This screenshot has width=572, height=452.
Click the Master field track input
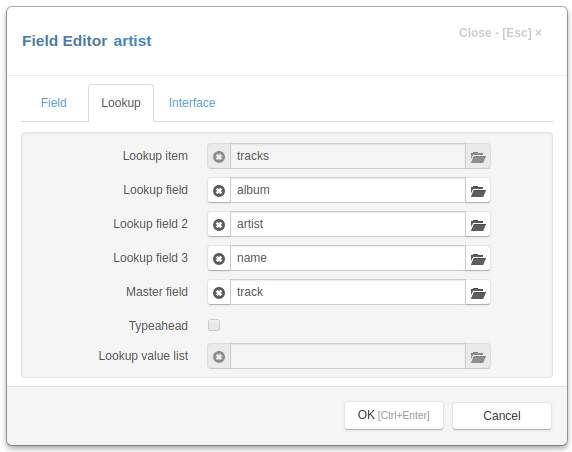pyautogui.click(x=348, y=292)
